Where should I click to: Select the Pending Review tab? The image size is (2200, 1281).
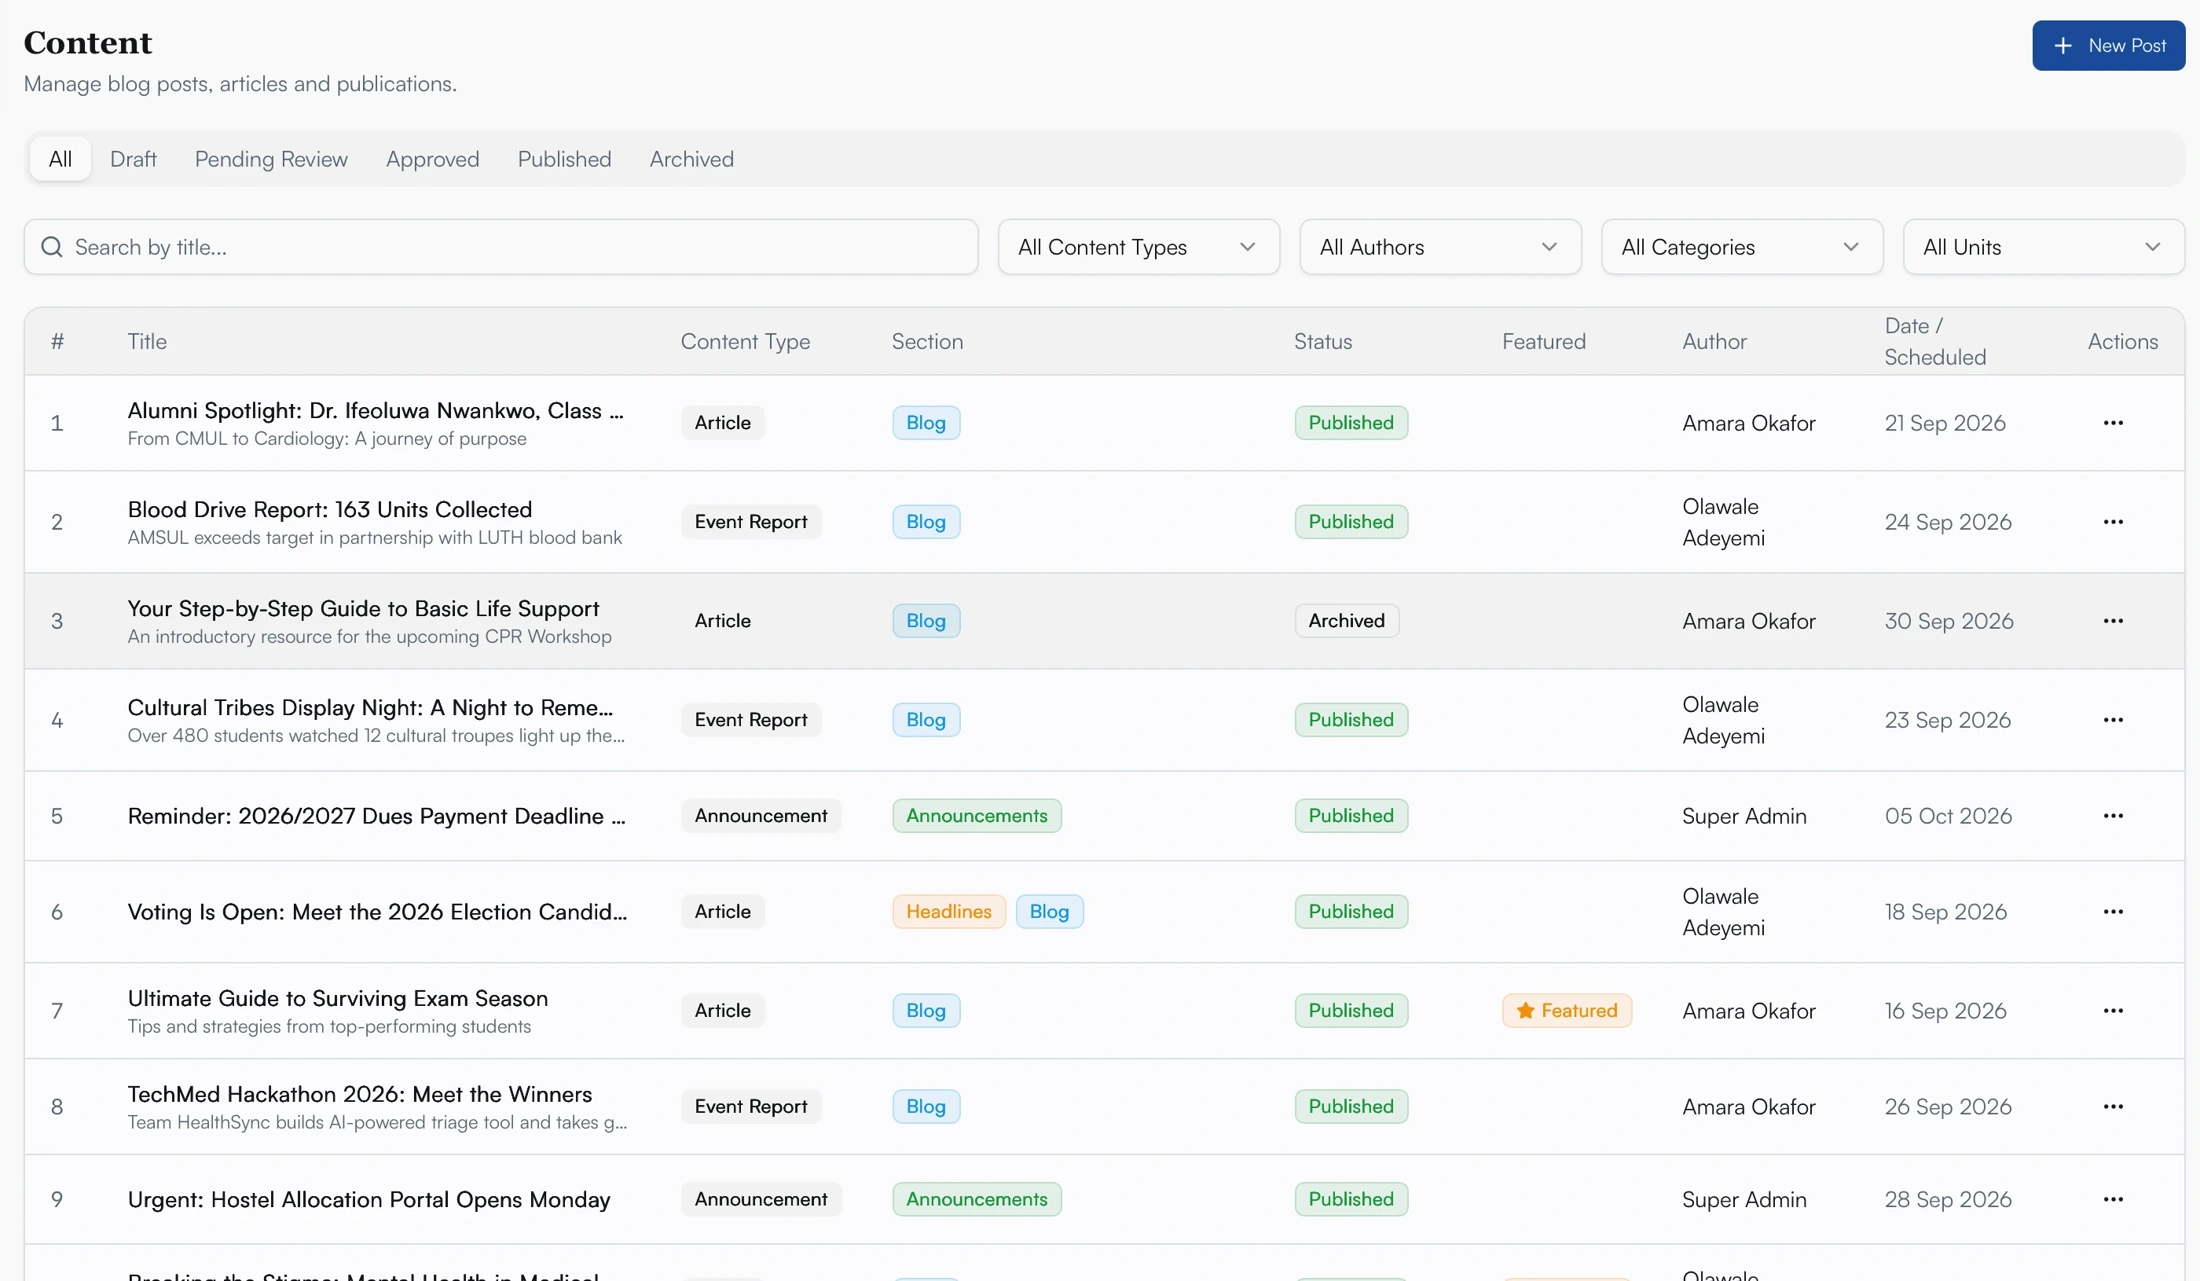pyautogui.click(x=271, y=159)
